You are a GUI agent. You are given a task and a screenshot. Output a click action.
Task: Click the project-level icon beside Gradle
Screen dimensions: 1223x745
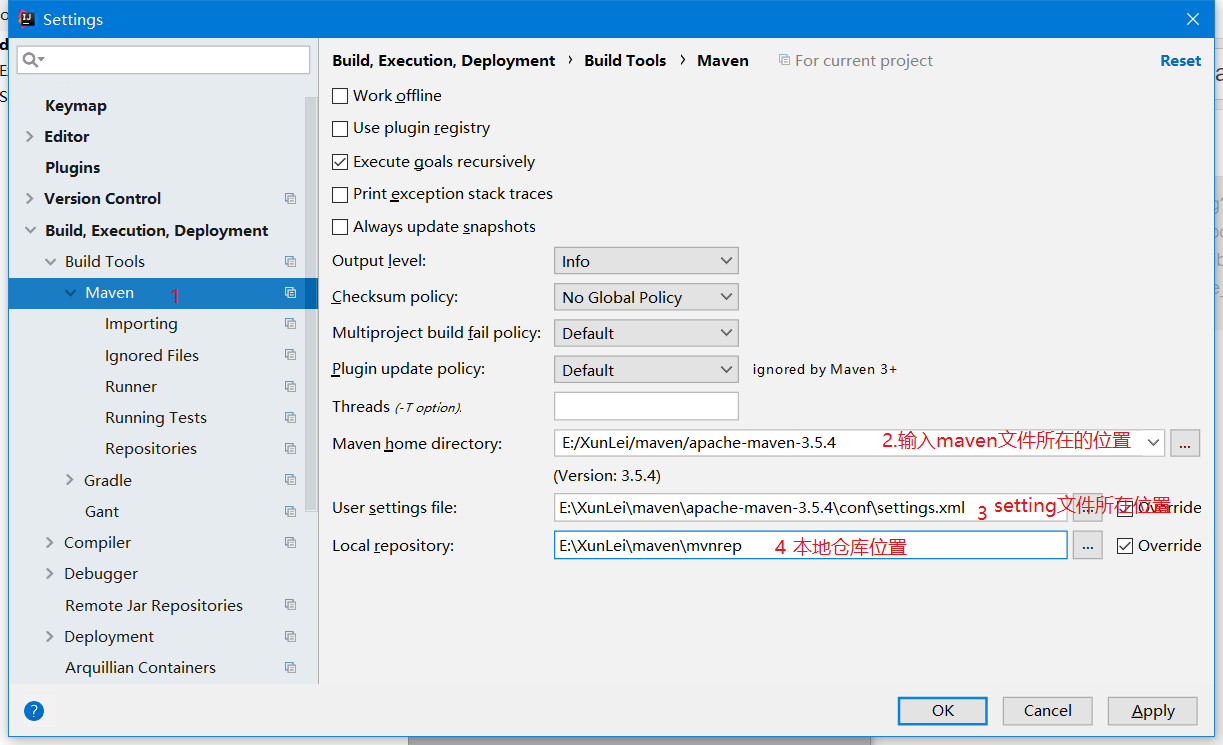coord(290,480)
